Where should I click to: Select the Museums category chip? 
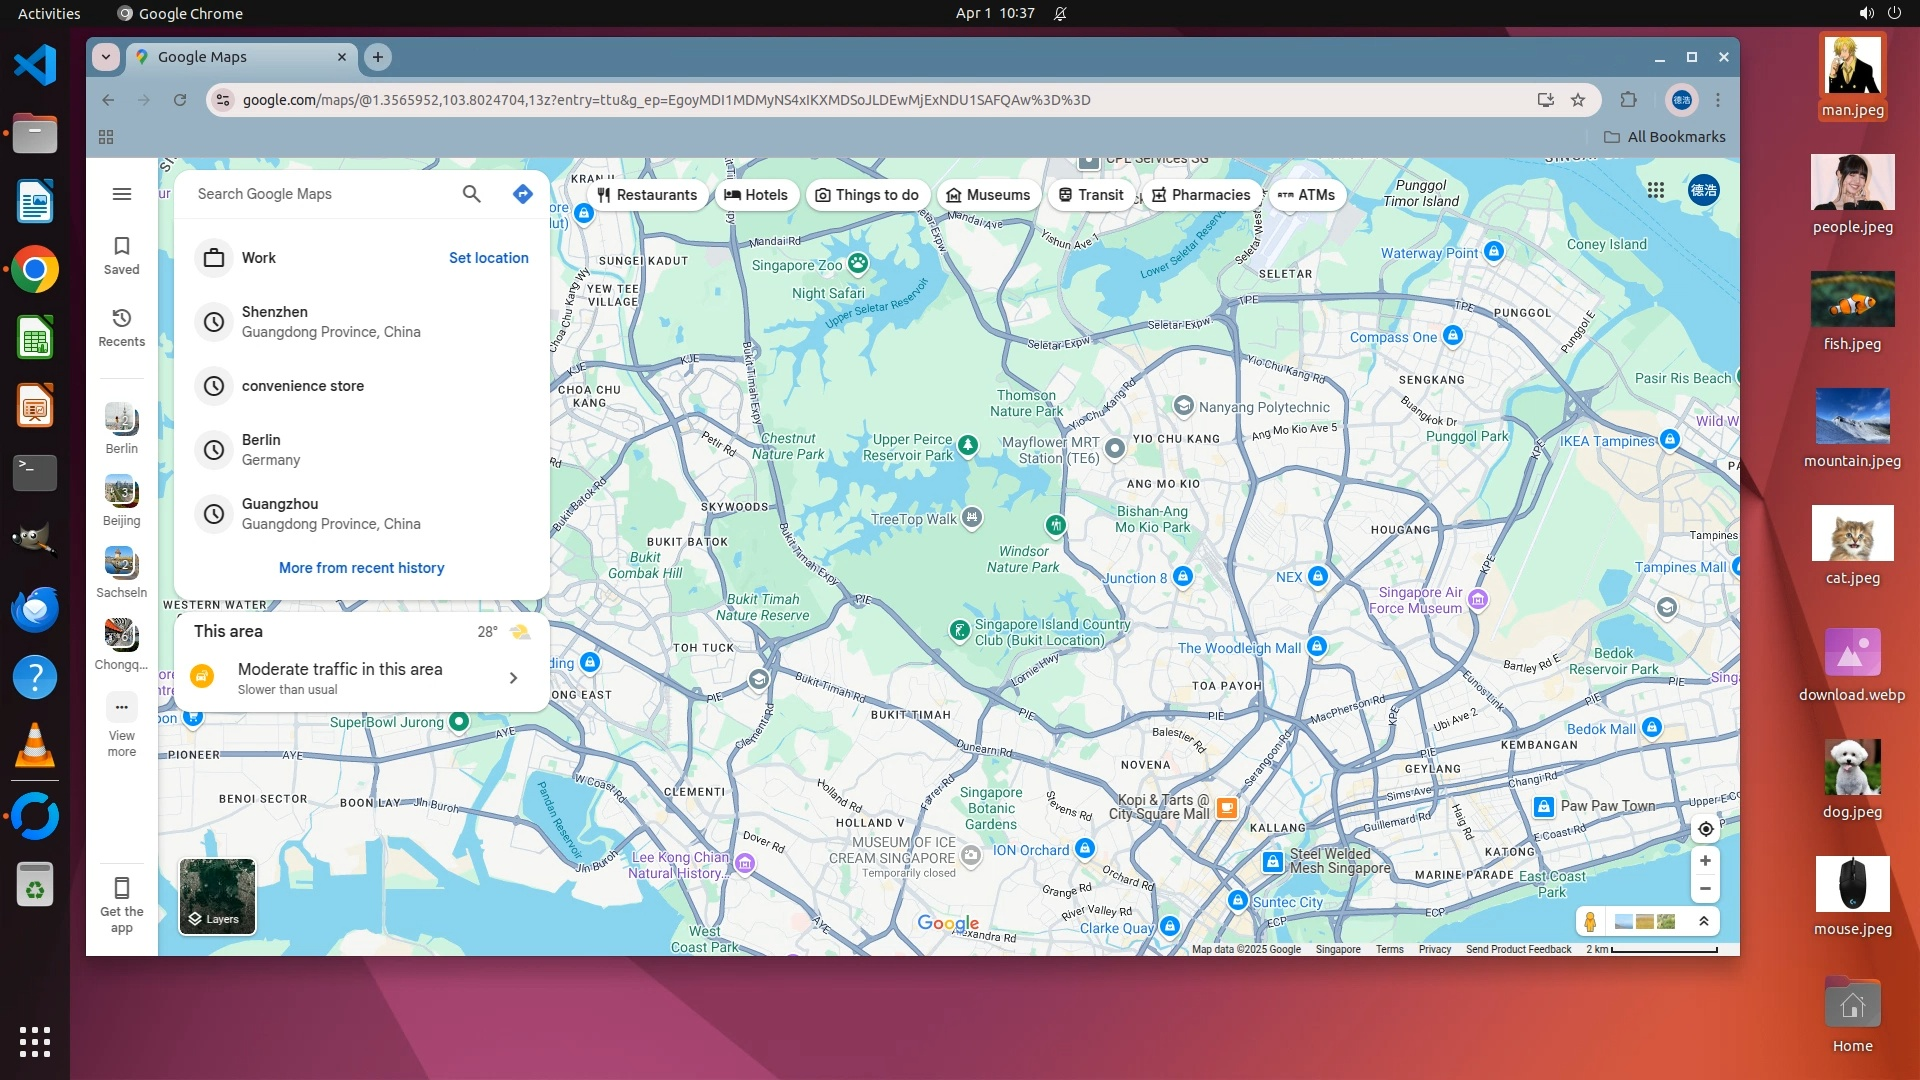(988, 195)
